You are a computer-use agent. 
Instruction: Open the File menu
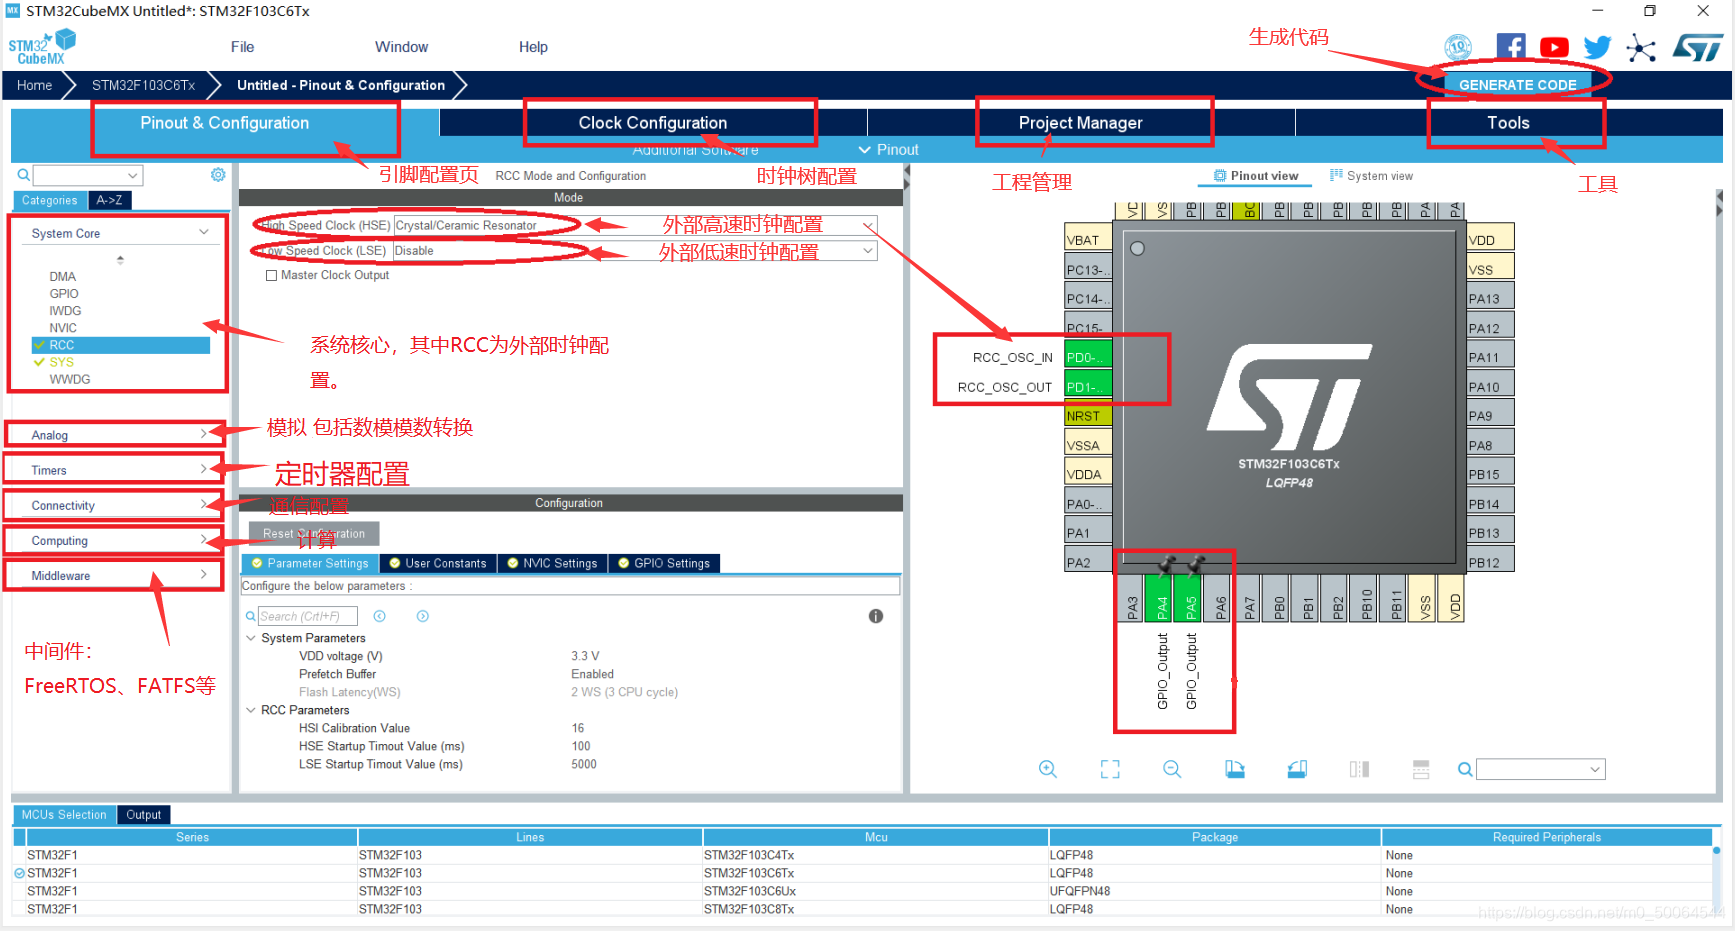242,47
